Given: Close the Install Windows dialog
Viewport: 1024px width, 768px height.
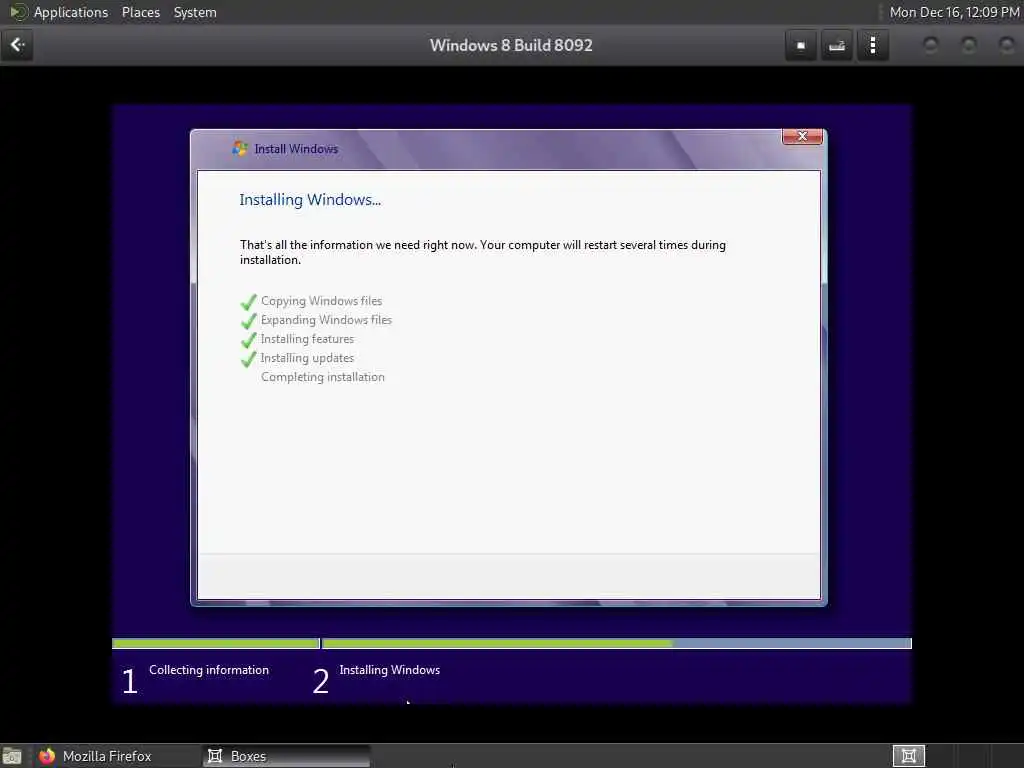Looking at the screenshot, I should (x=802, y=136).
